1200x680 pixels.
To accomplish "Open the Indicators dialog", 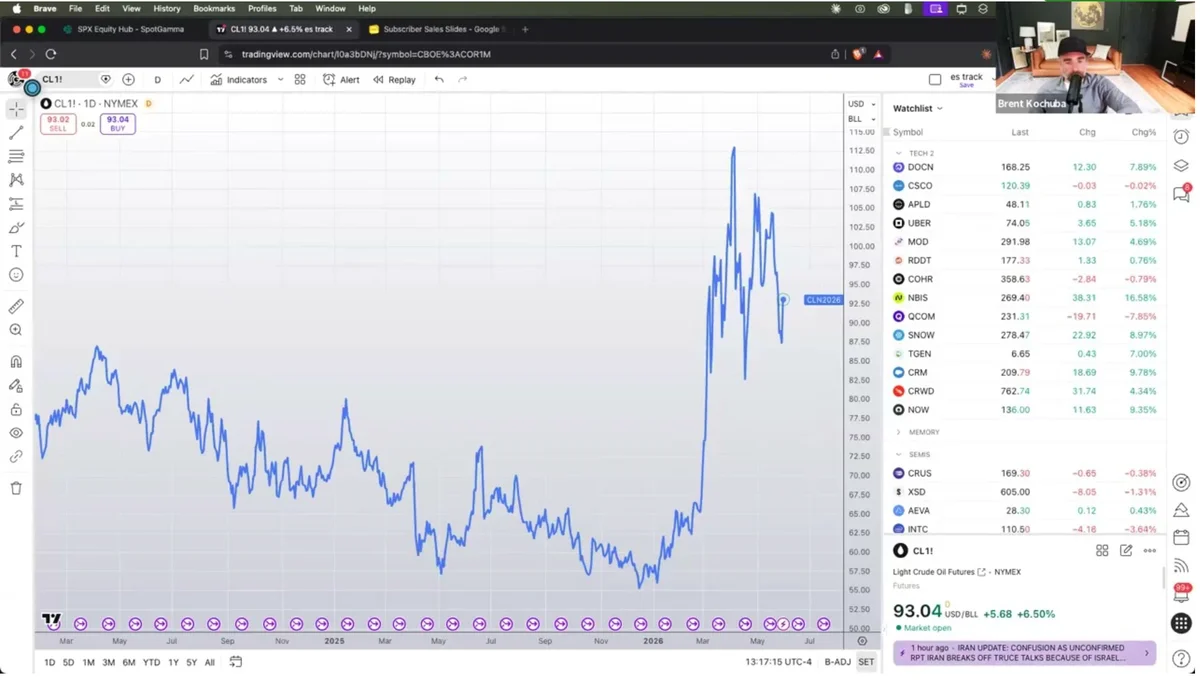I will pos(238,79).
